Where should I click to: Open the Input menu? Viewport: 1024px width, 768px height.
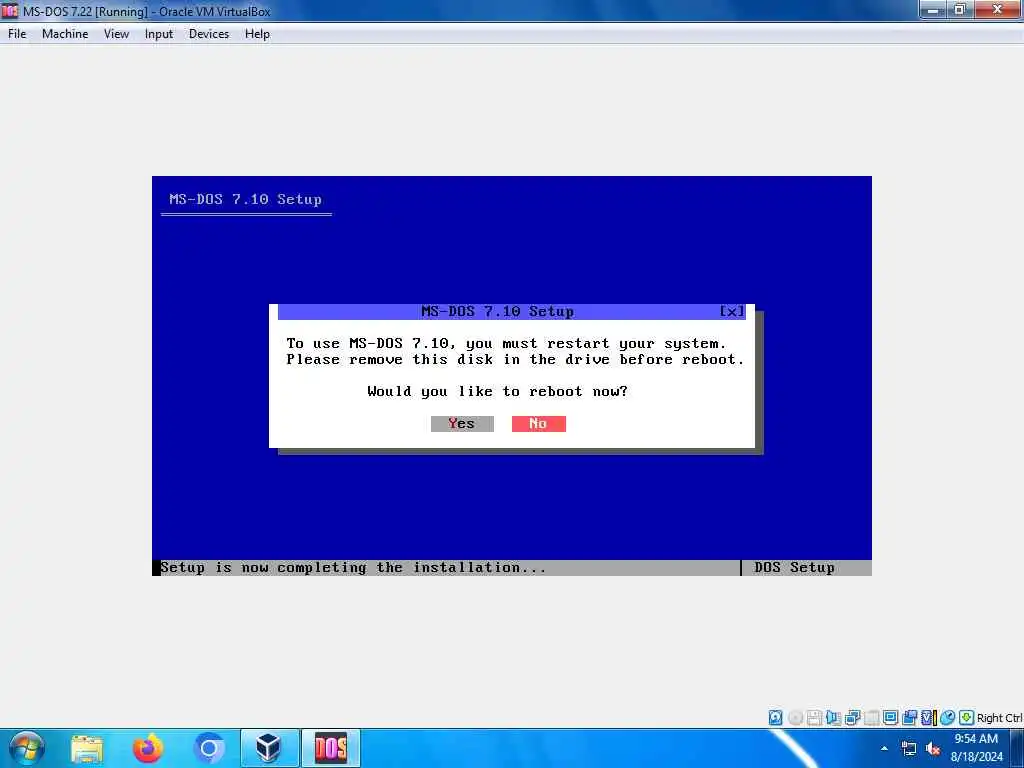159,34
